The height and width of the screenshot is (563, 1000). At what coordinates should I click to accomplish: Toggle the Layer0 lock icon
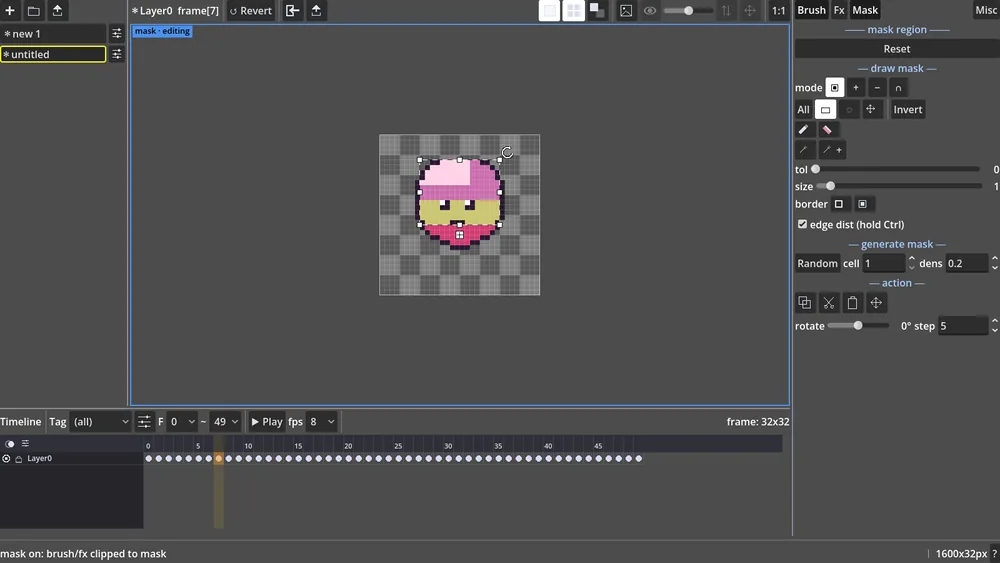pos(18,459)
